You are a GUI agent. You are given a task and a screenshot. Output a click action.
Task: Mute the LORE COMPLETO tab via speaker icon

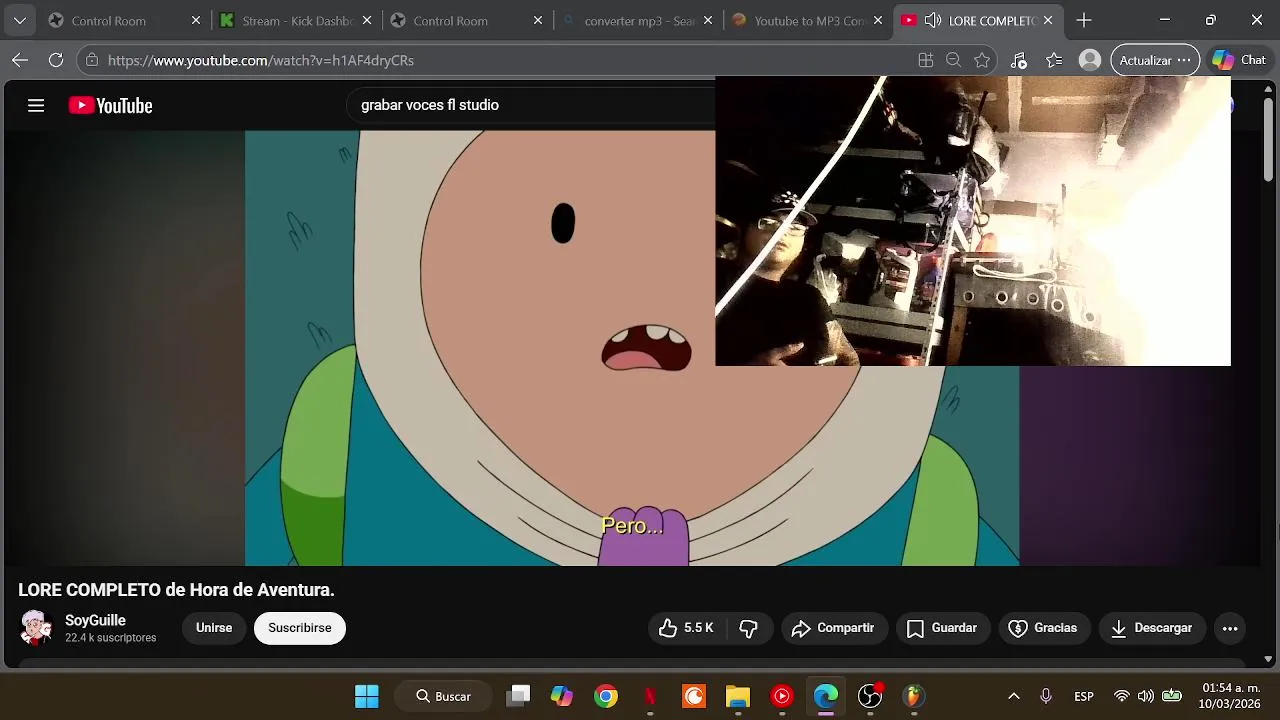click(x=933, y=20)
